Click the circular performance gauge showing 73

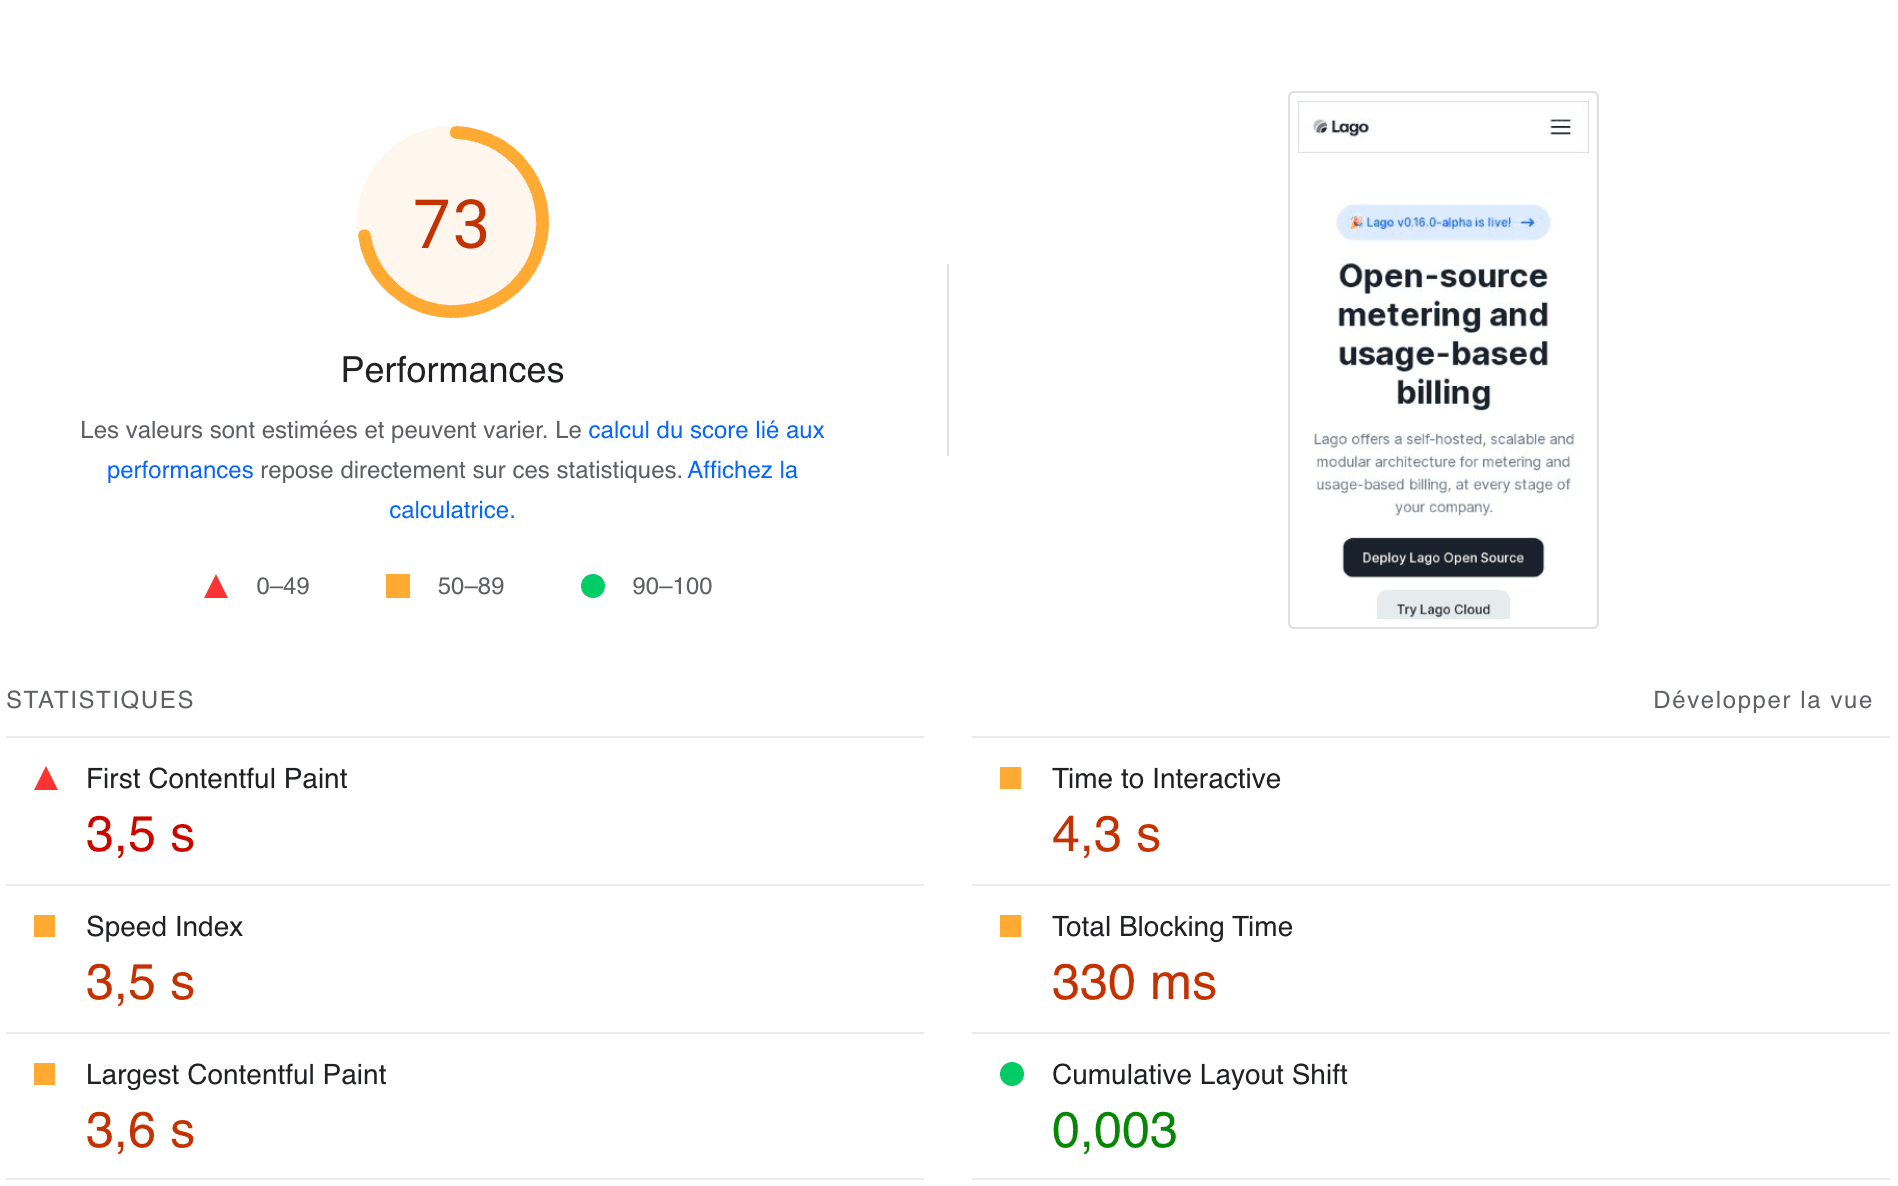(452, 223)
